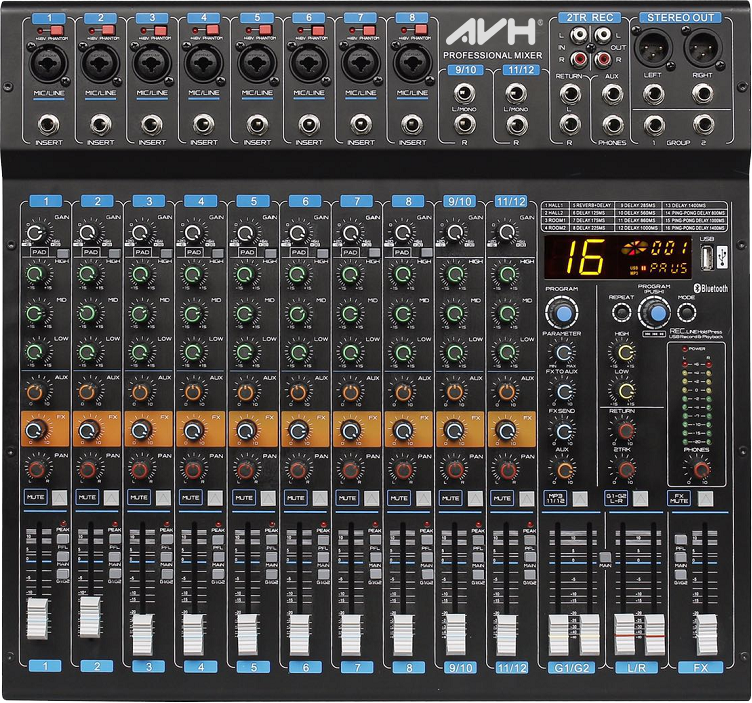Engage the PAD button on channel 2
Viewport: 752px width, 703px height.
tap(115, 253)
